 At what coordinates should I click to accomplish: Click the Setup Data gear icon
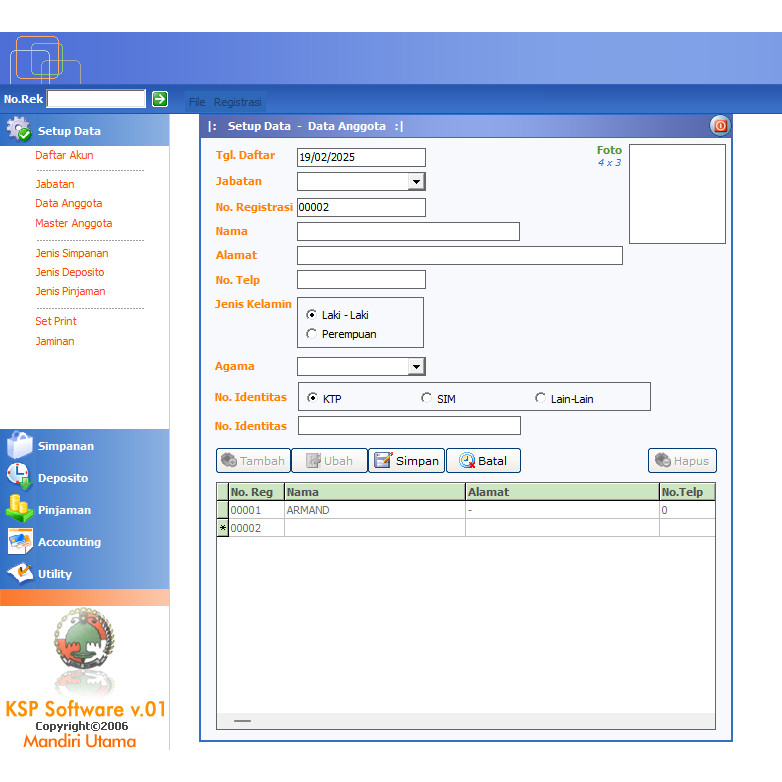(19, 129)
